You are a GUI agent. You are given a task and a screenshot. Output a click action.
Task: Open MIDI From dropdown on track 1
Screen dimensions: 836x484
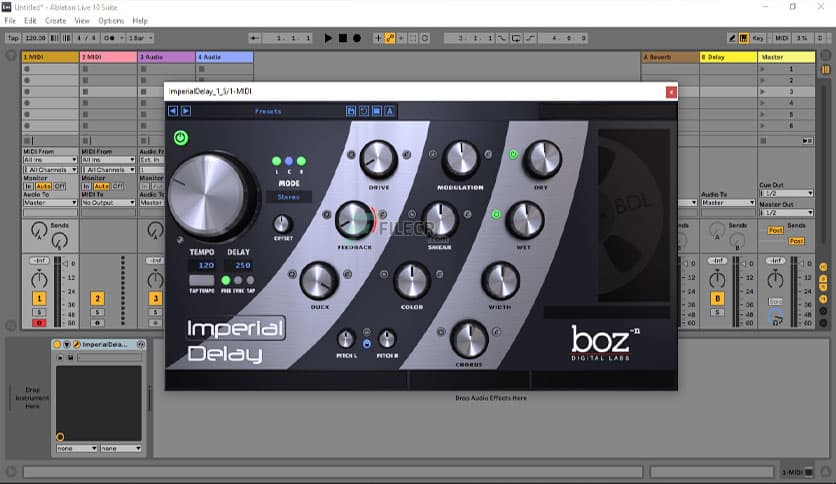coord(50,159)
